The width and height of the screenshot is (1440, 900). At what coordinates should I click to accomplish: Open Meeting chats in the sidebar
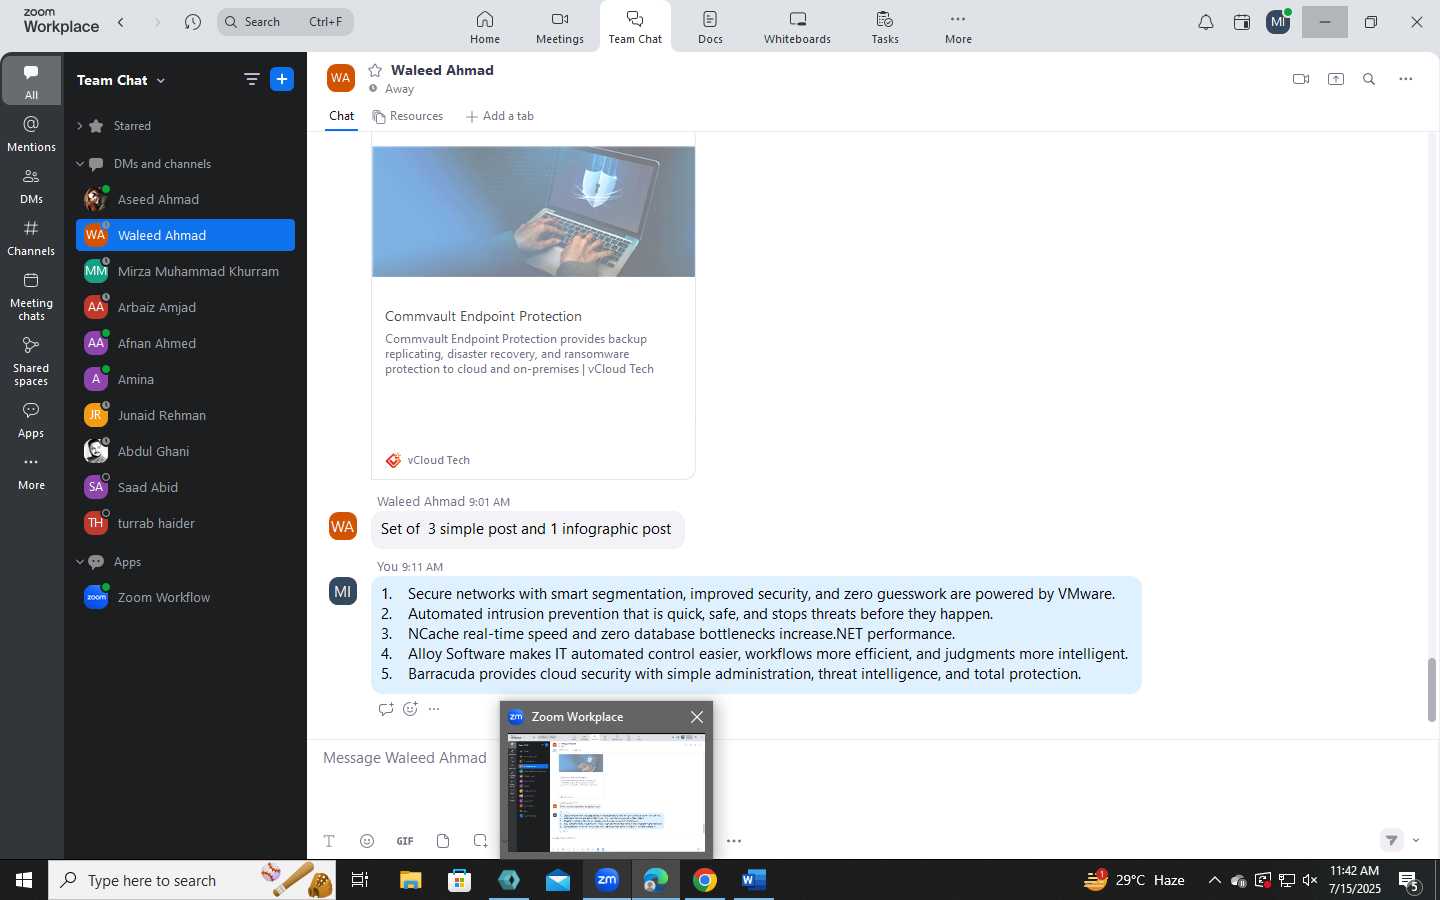(31, 296)
